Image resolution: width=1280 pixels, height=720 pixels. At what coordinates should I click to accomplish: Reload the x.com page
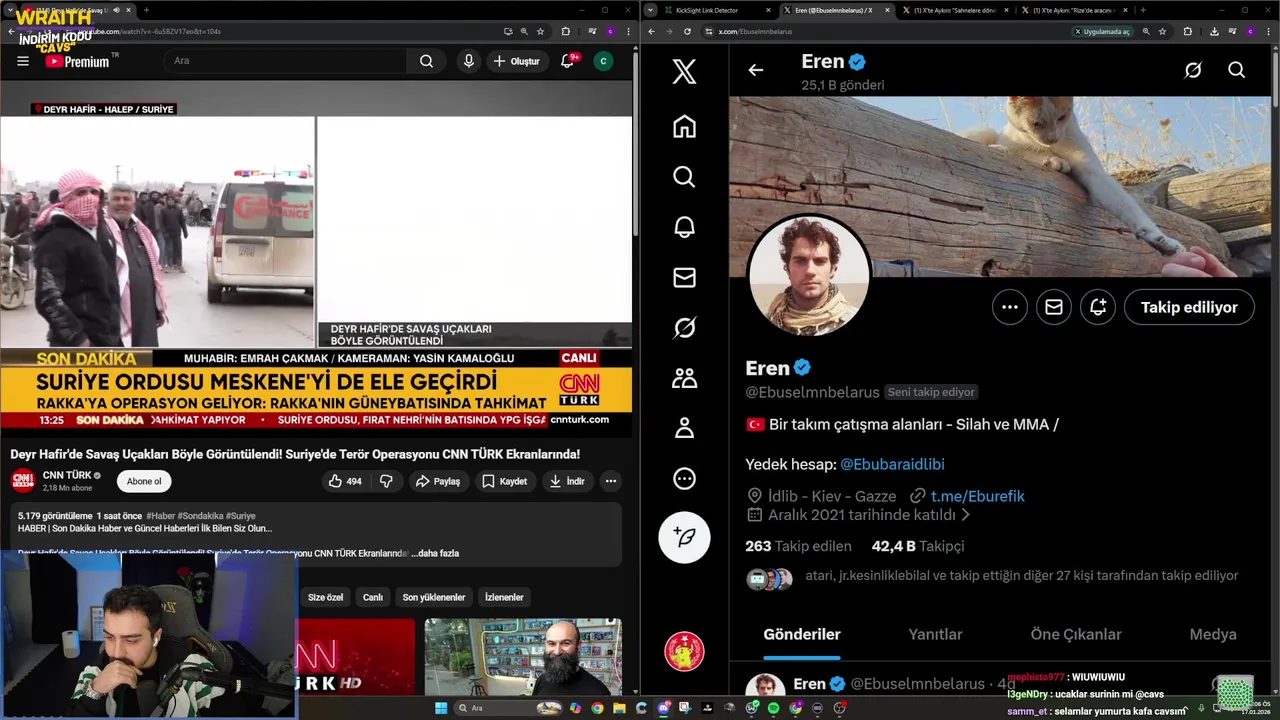point(687,31)
